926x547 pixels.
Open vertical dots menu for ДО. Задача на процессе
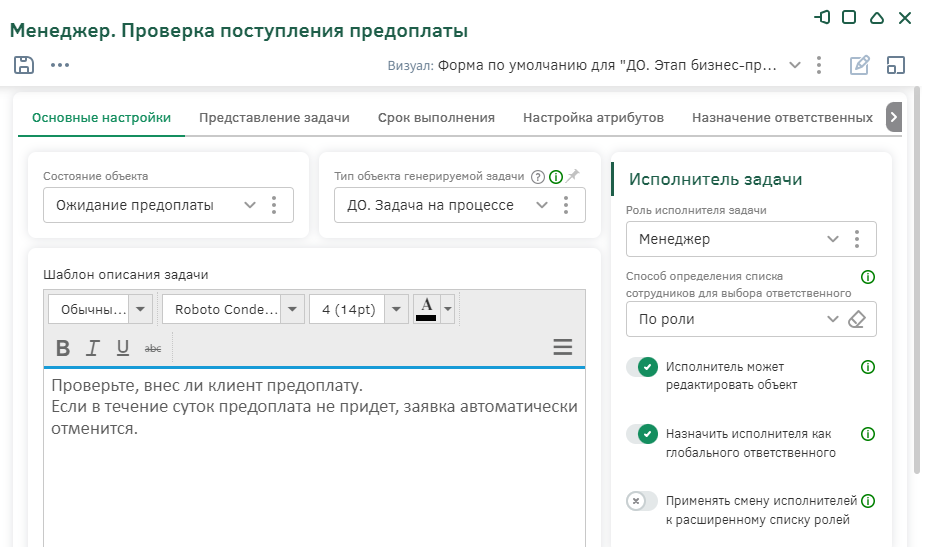coord(566,205)
